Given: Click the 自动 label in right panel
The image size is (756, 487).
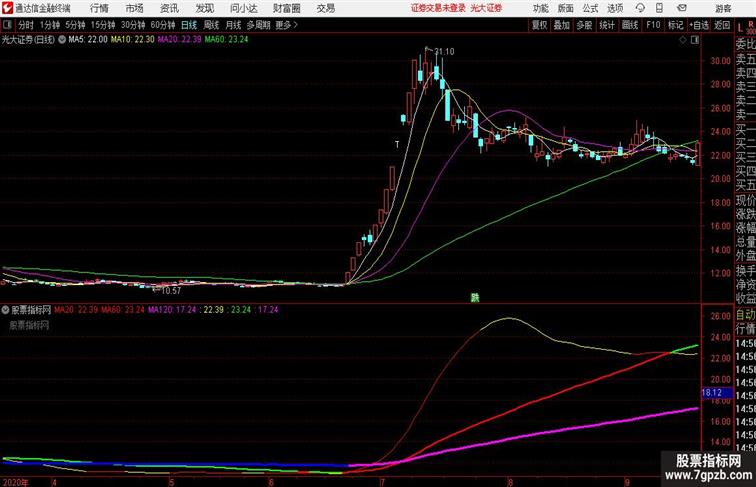Looking at the screenshot, I should coord(745,315).
